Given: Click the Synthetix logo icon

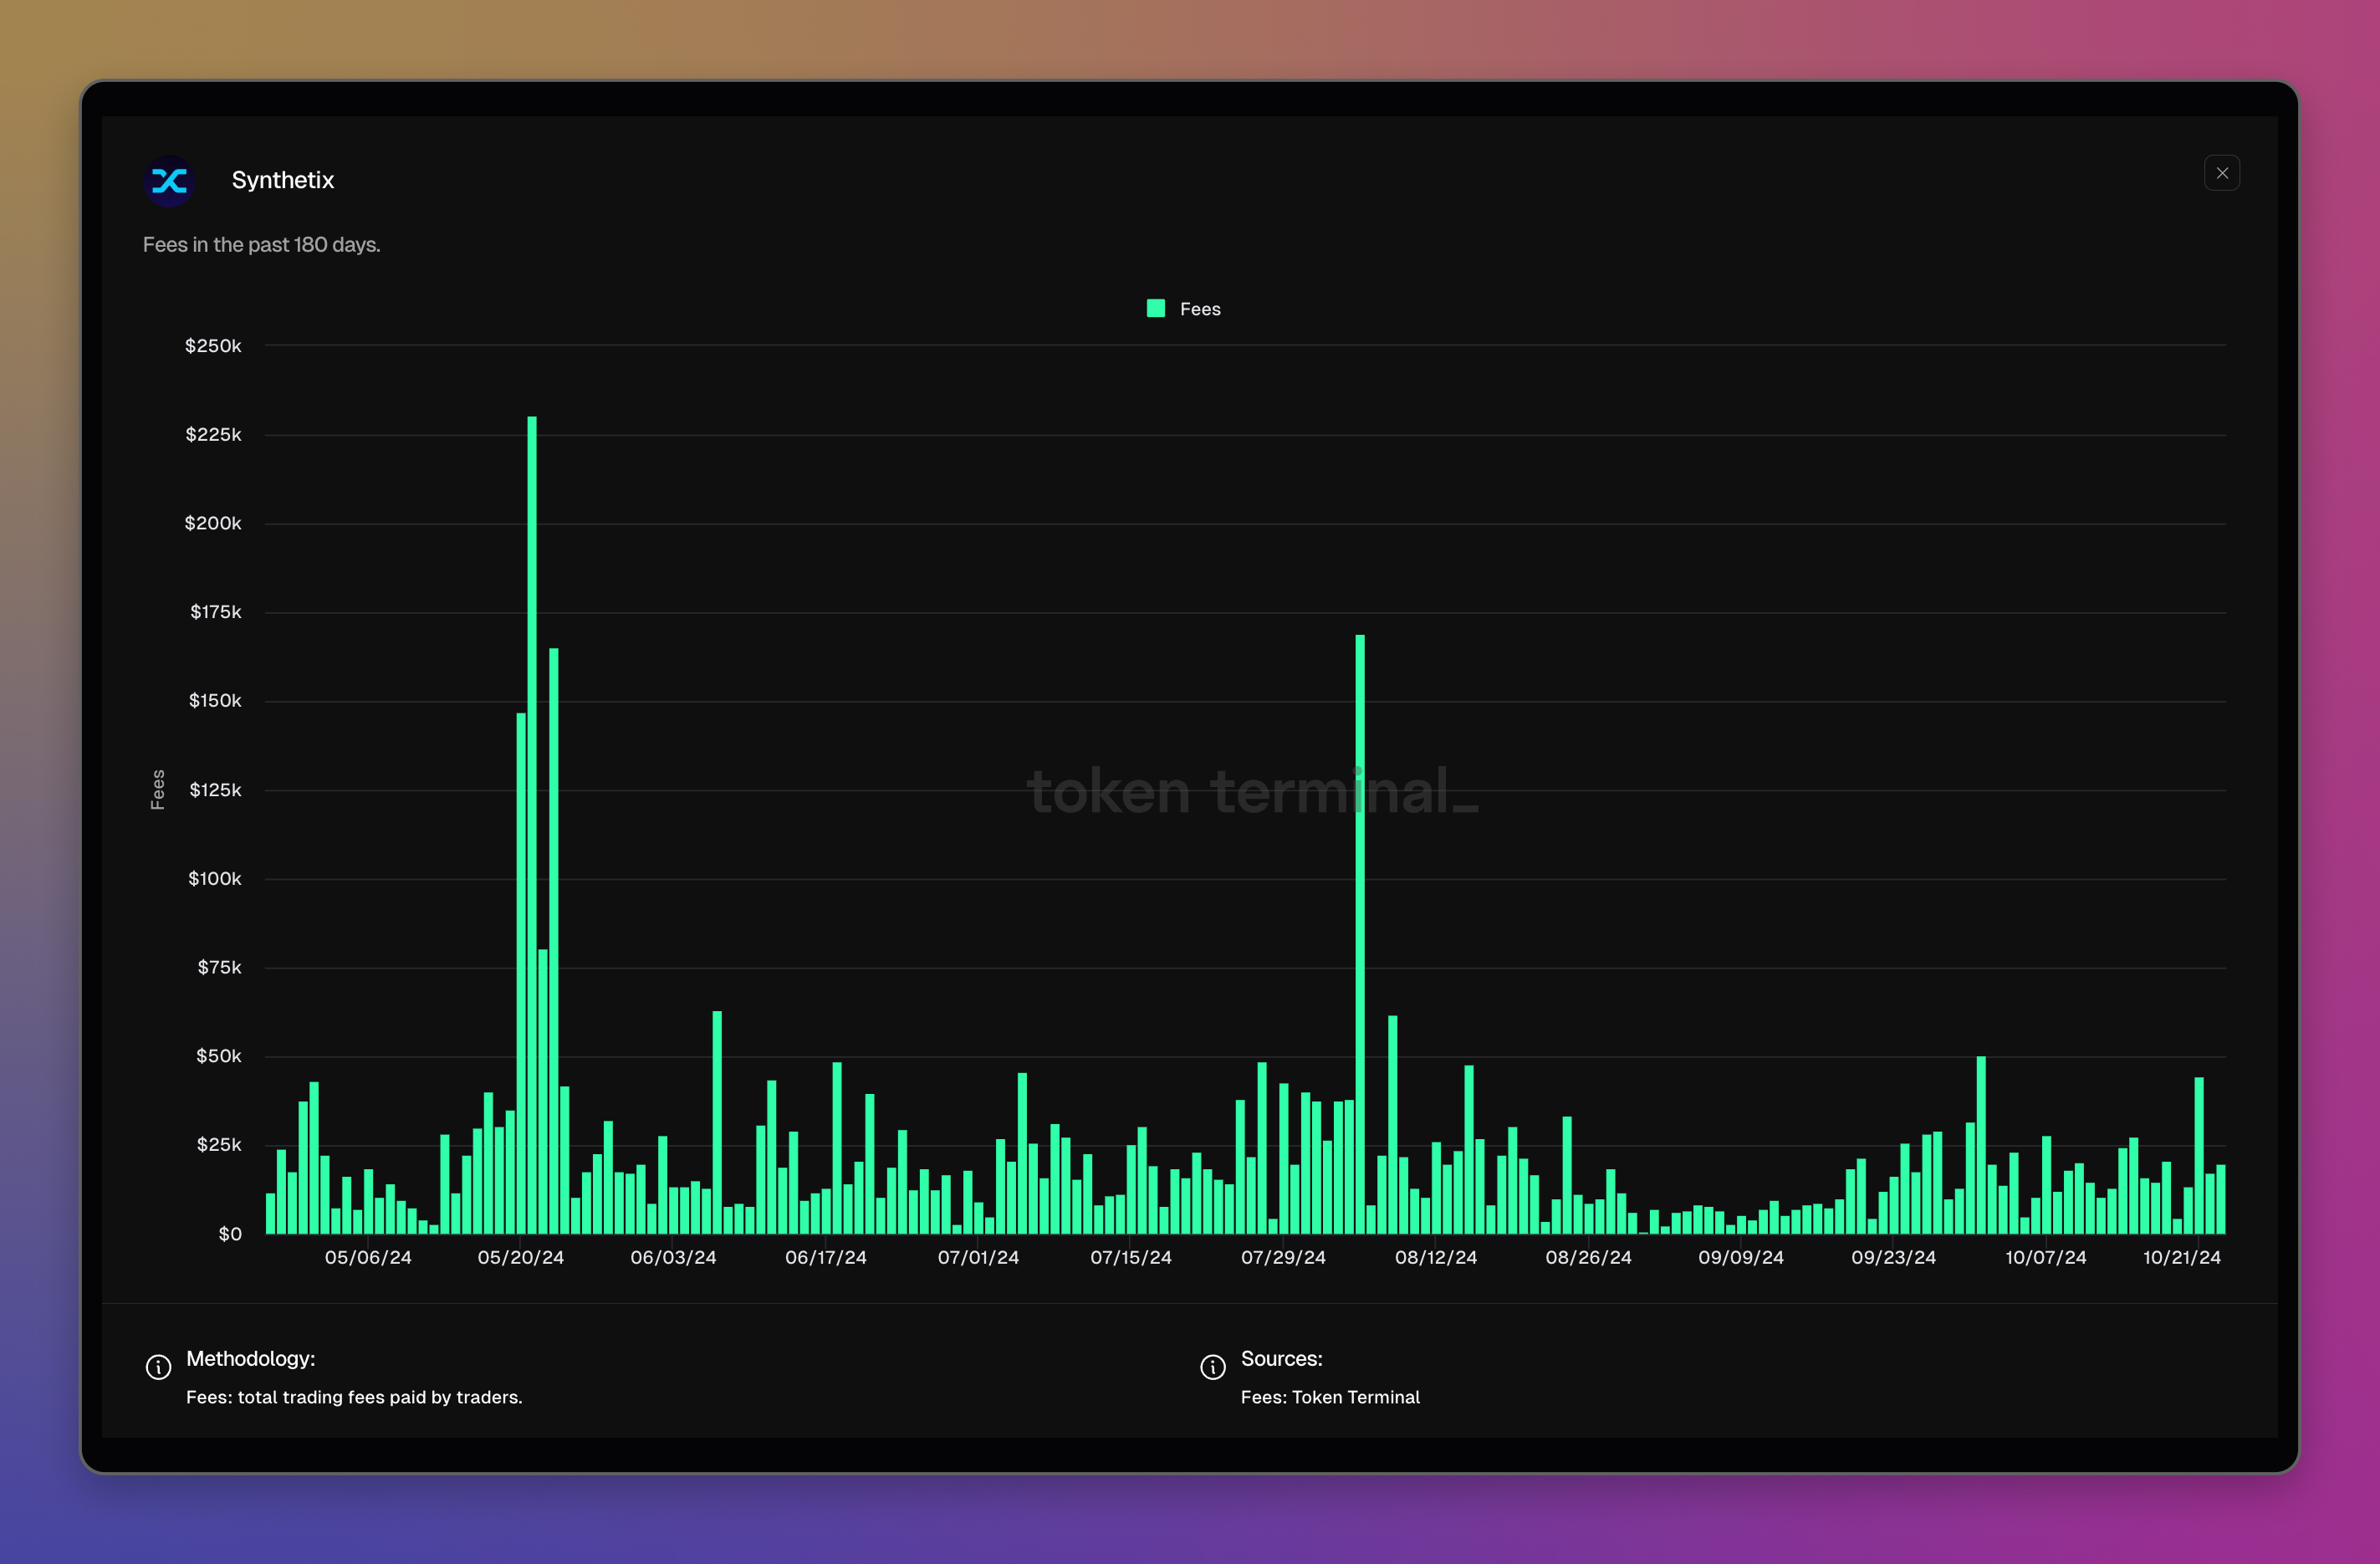Looking at the screenshot, I should [x=169, y=181].
